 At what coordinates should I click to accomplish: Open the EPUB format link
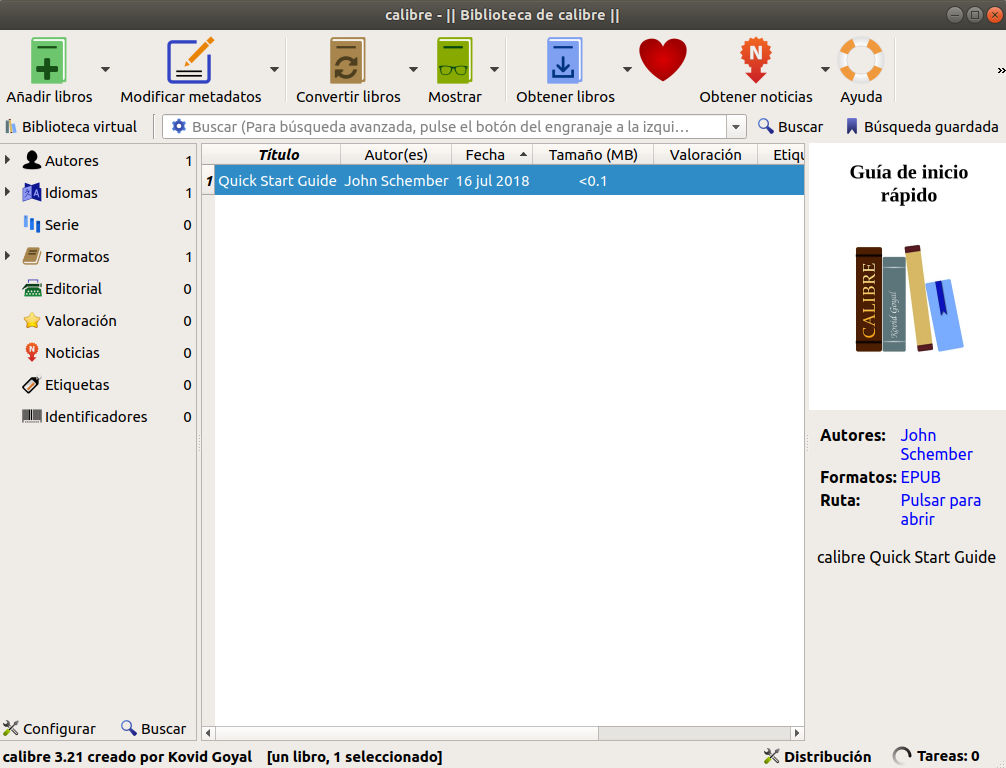pyautogui.click(x=920, y=477)
